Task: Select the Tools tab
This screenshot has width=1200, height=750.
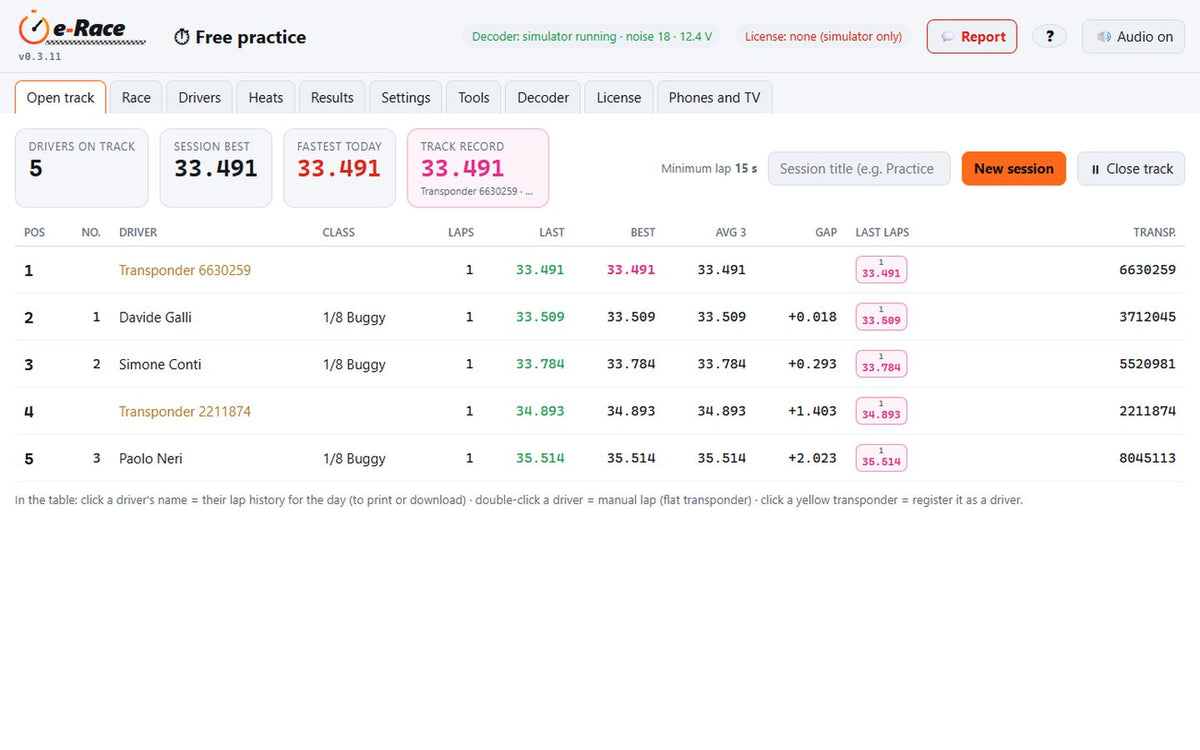Action: pos(474,98)
